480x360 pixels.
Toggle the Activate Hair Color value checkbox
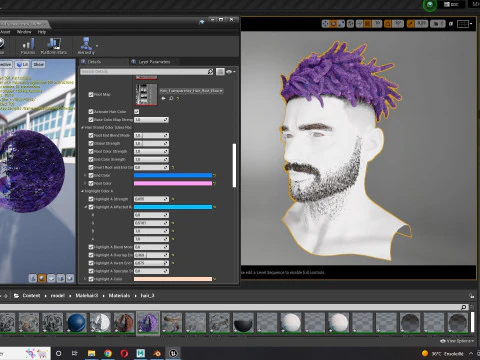tap(137, 112)
